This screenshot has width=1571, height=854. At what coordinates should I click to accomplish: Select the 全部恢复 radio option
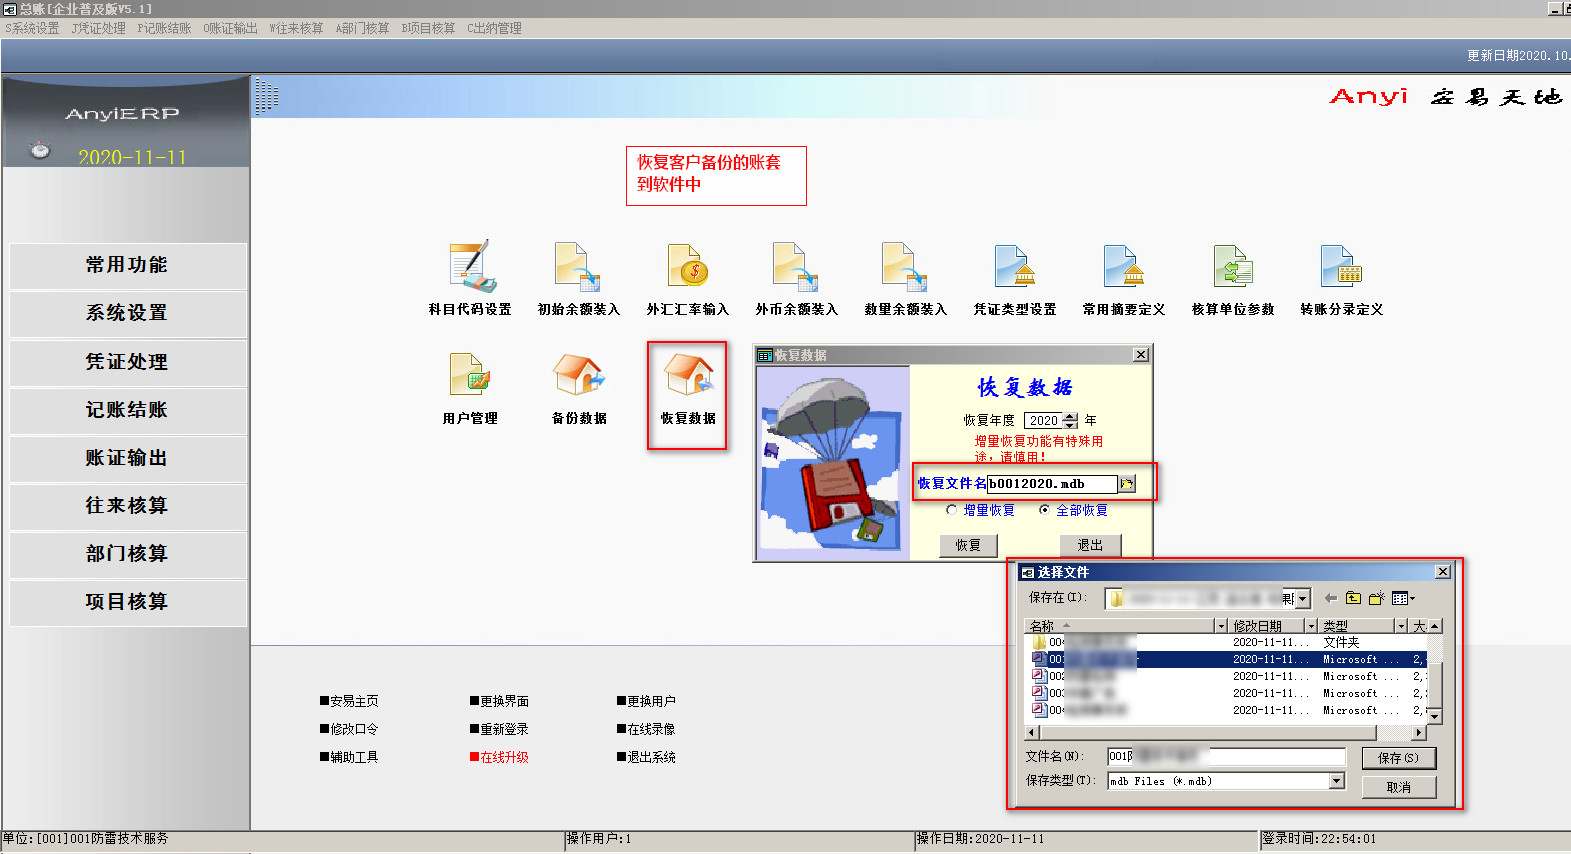coord(1045,510)
